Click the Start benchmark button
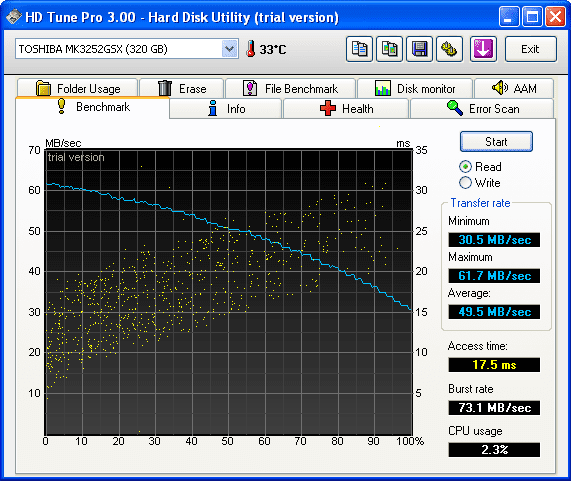Screen dimensions: 571x481 pyautogui.click(x=496, y=142)
